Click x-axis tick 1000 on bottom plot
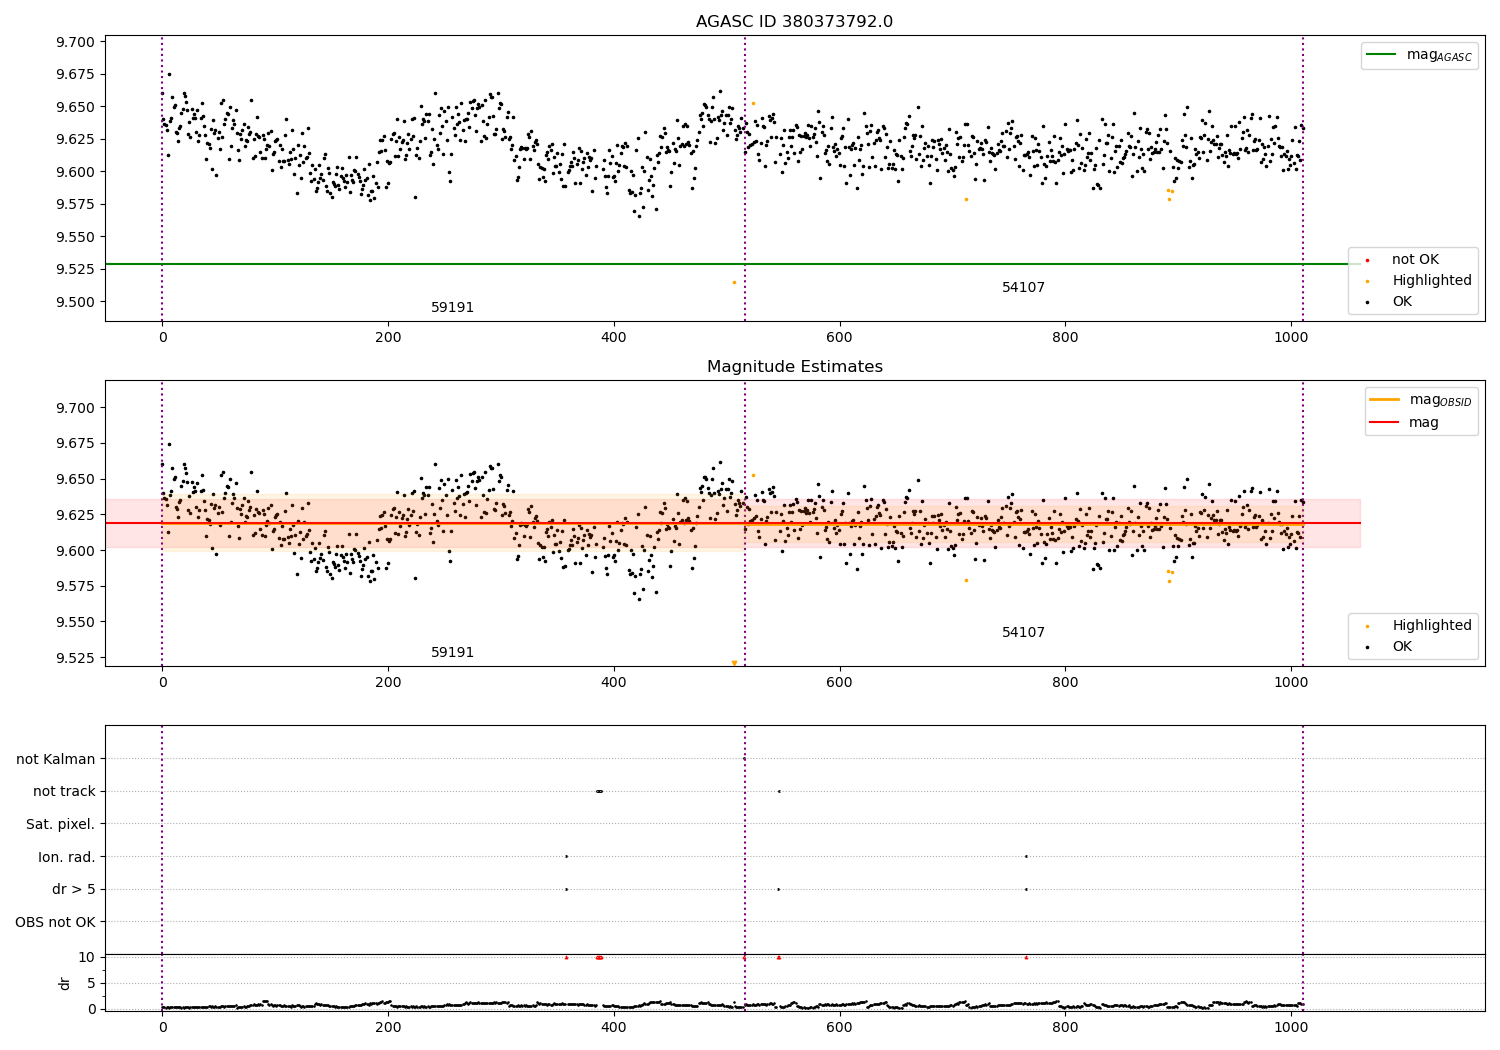 1291,1027
